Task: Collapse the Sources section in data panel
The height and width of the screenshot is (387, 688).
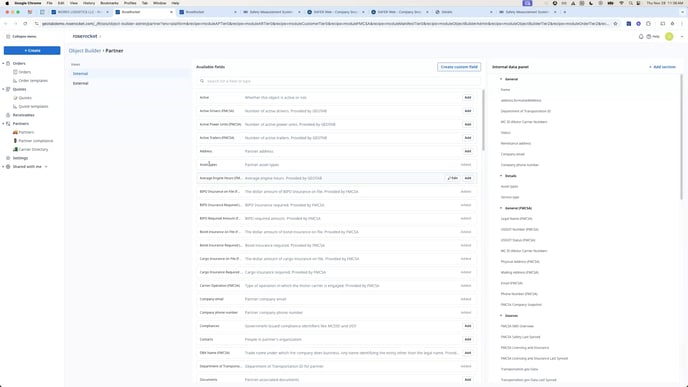Action: (x=501, y=315)
